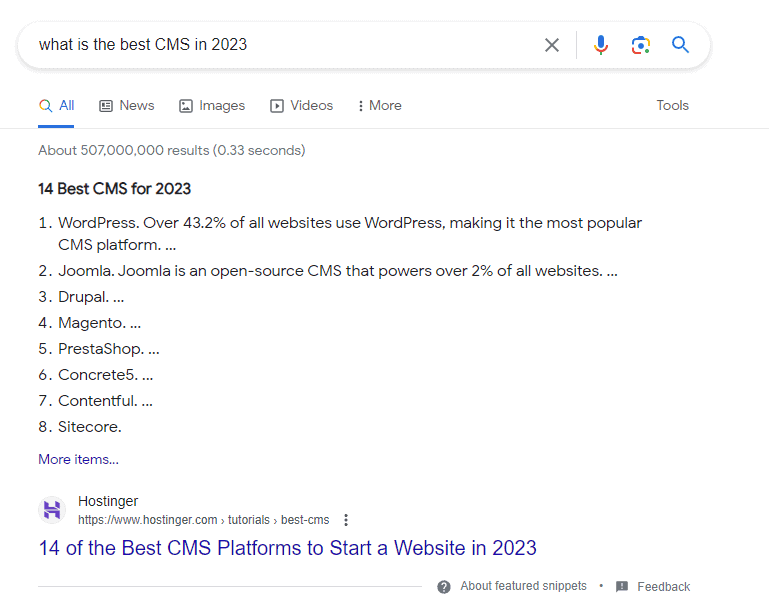
Task: Click the Hostinger site favicon
Action: pos(52,510)
